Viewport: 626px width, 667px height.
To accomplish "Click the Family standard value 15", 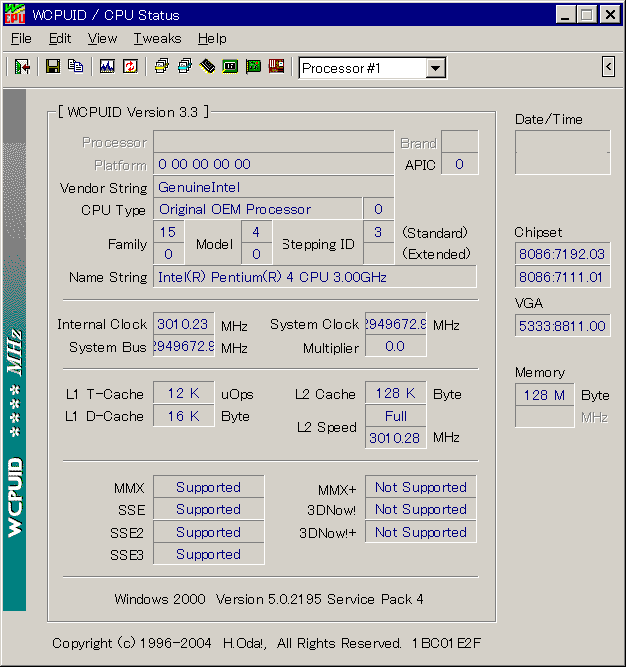I will [168, 232].
